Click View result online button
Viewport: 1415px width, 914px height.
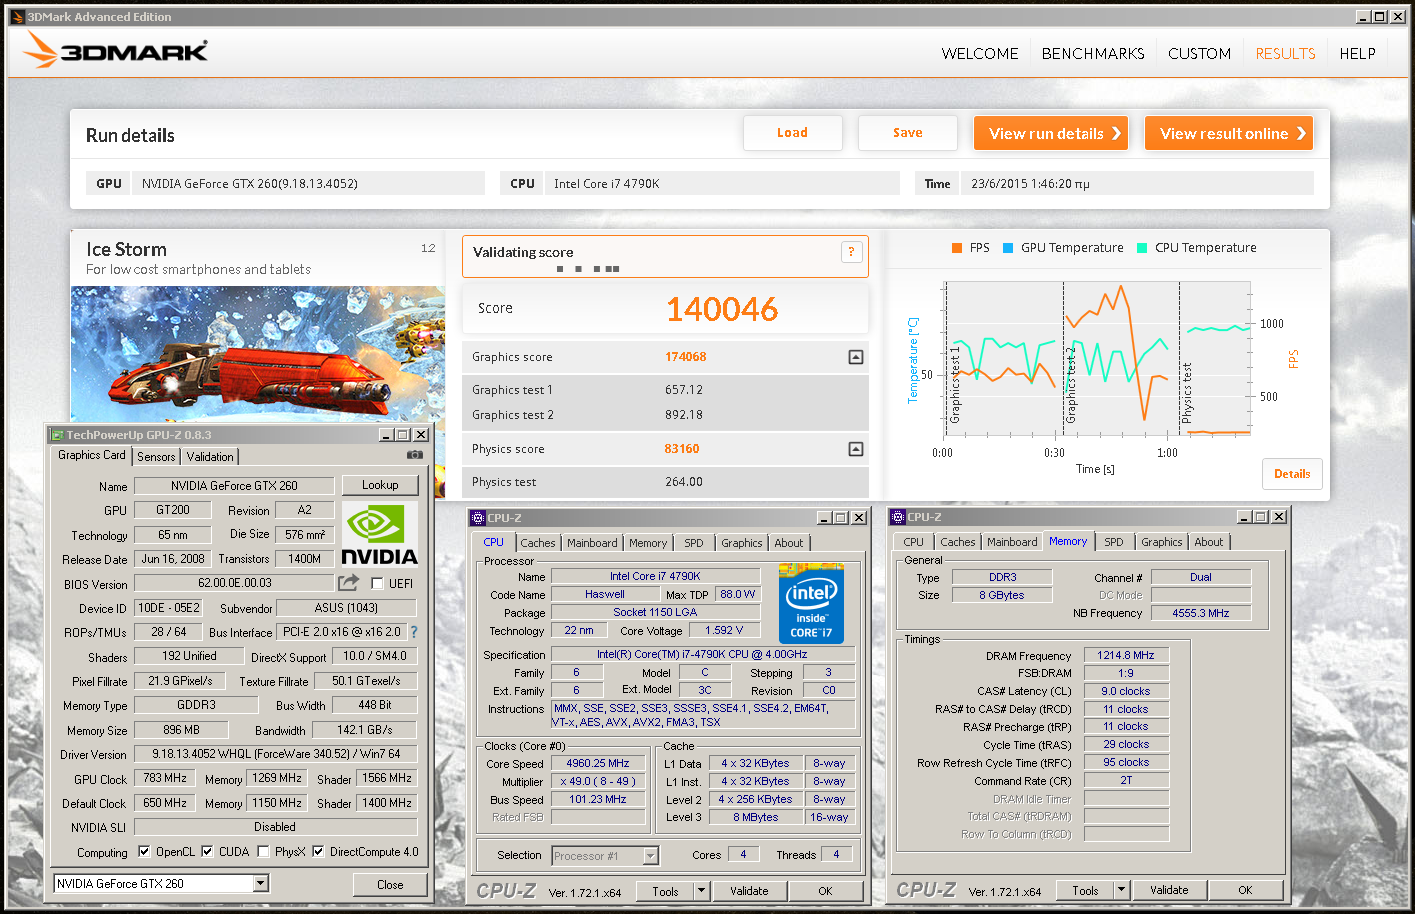(1229, 133)
